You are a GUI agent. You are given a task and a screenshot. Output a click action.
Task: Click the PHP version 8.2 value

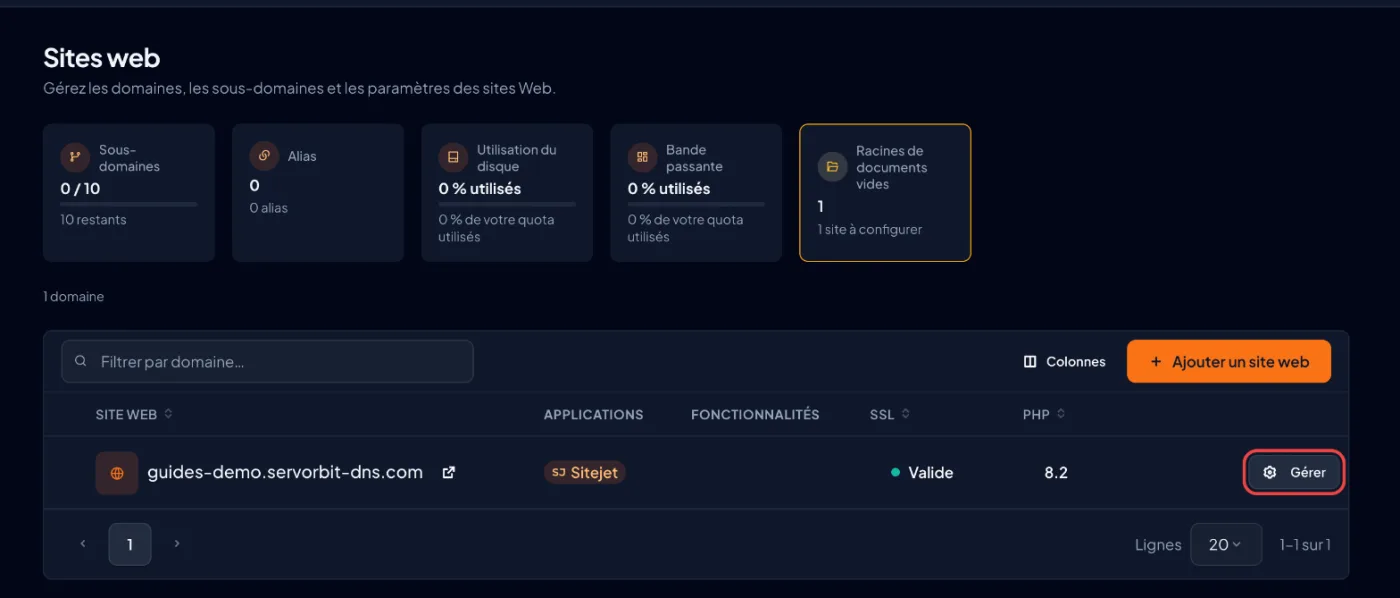(1056, 473)
